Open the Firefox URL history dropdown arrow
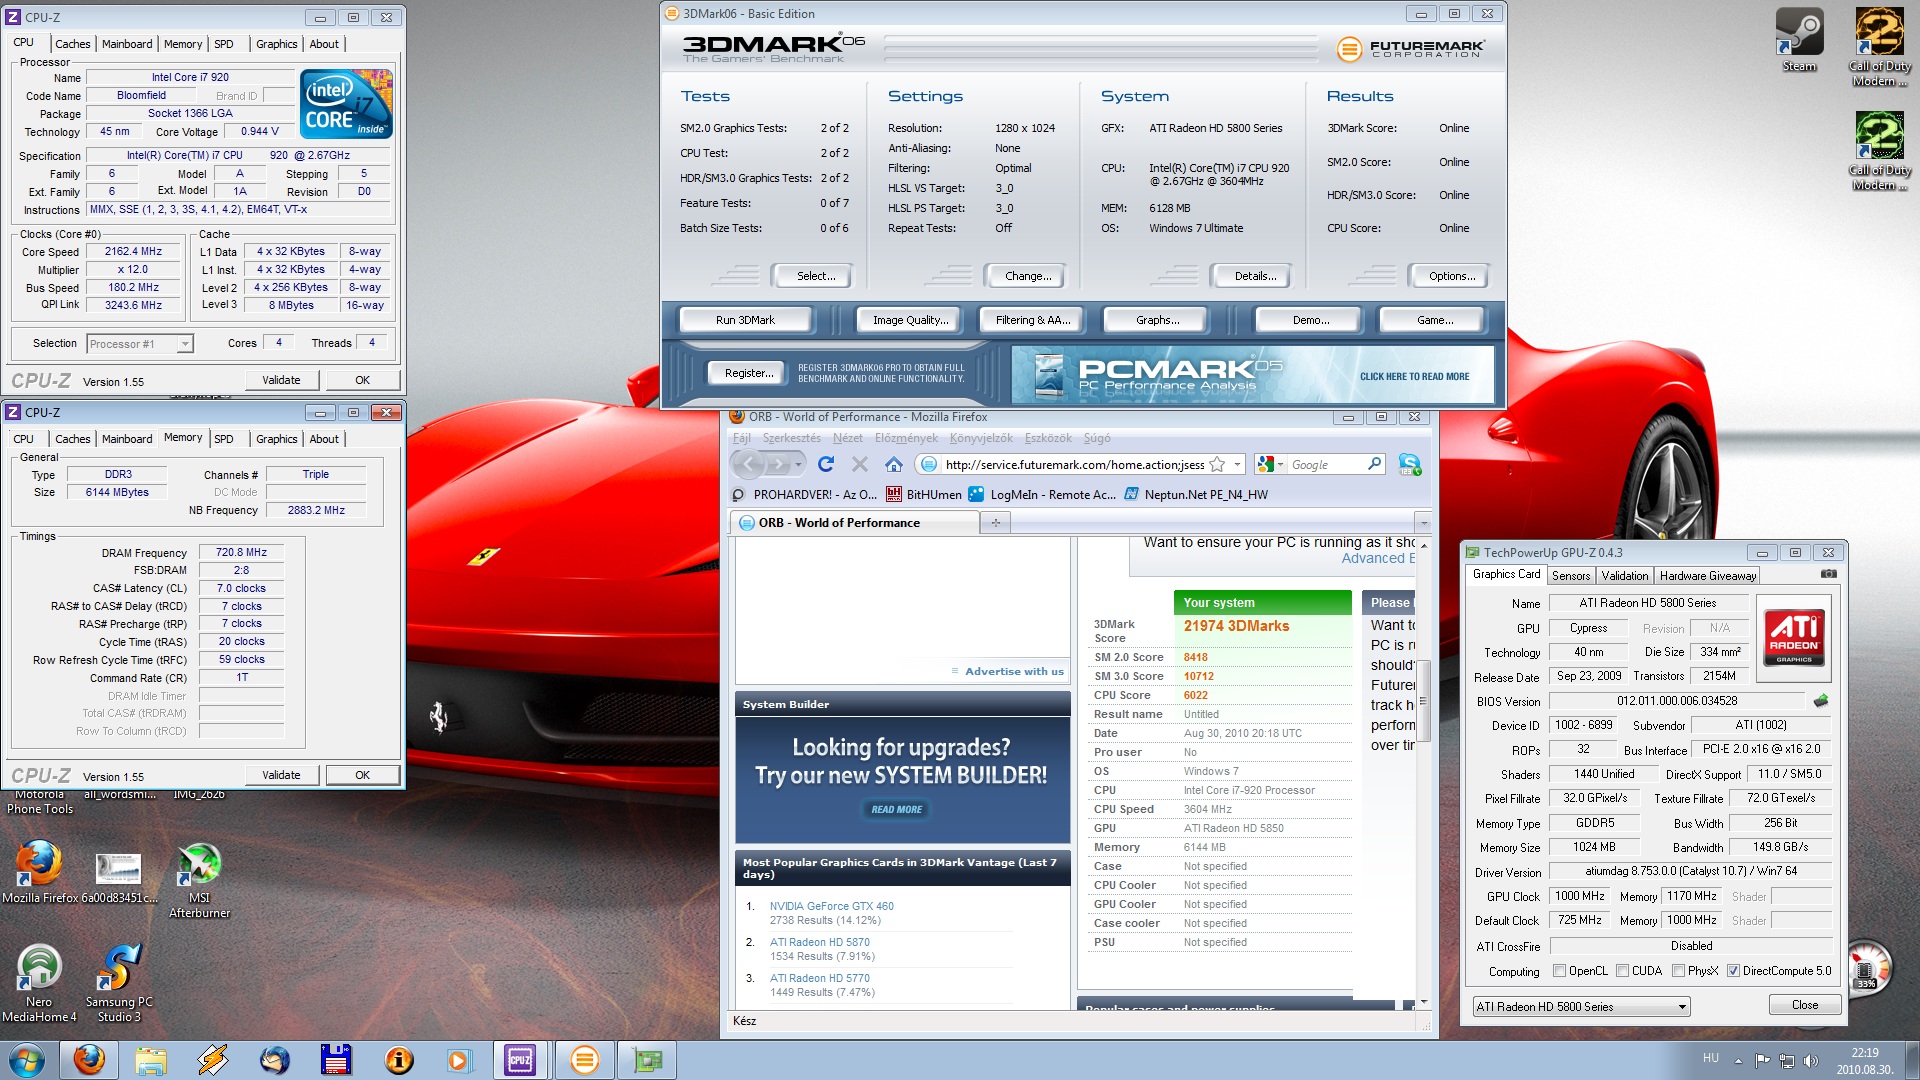The width and height of the screenshot is (1920, 1080). click(x=1237, y=464)
